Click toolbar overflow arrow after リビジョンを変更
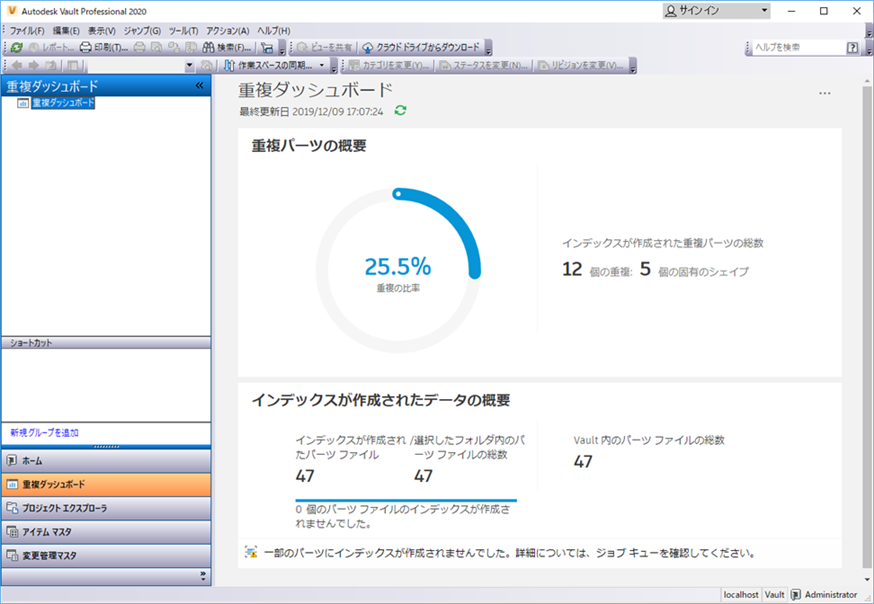This screenshot has width=874, height=604. [633, 66]
